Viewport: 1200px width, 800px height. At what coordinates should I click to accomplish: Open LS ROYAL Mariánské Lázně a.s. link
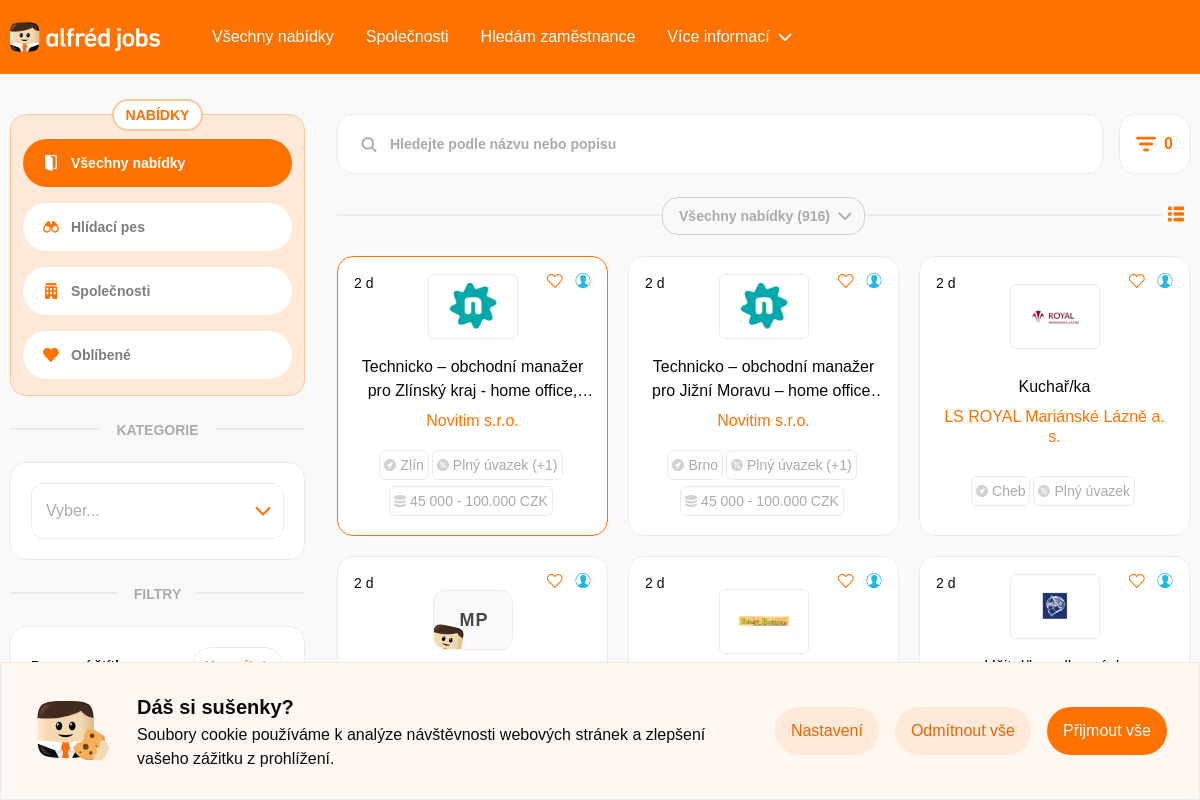click(x=1054, y=427)
